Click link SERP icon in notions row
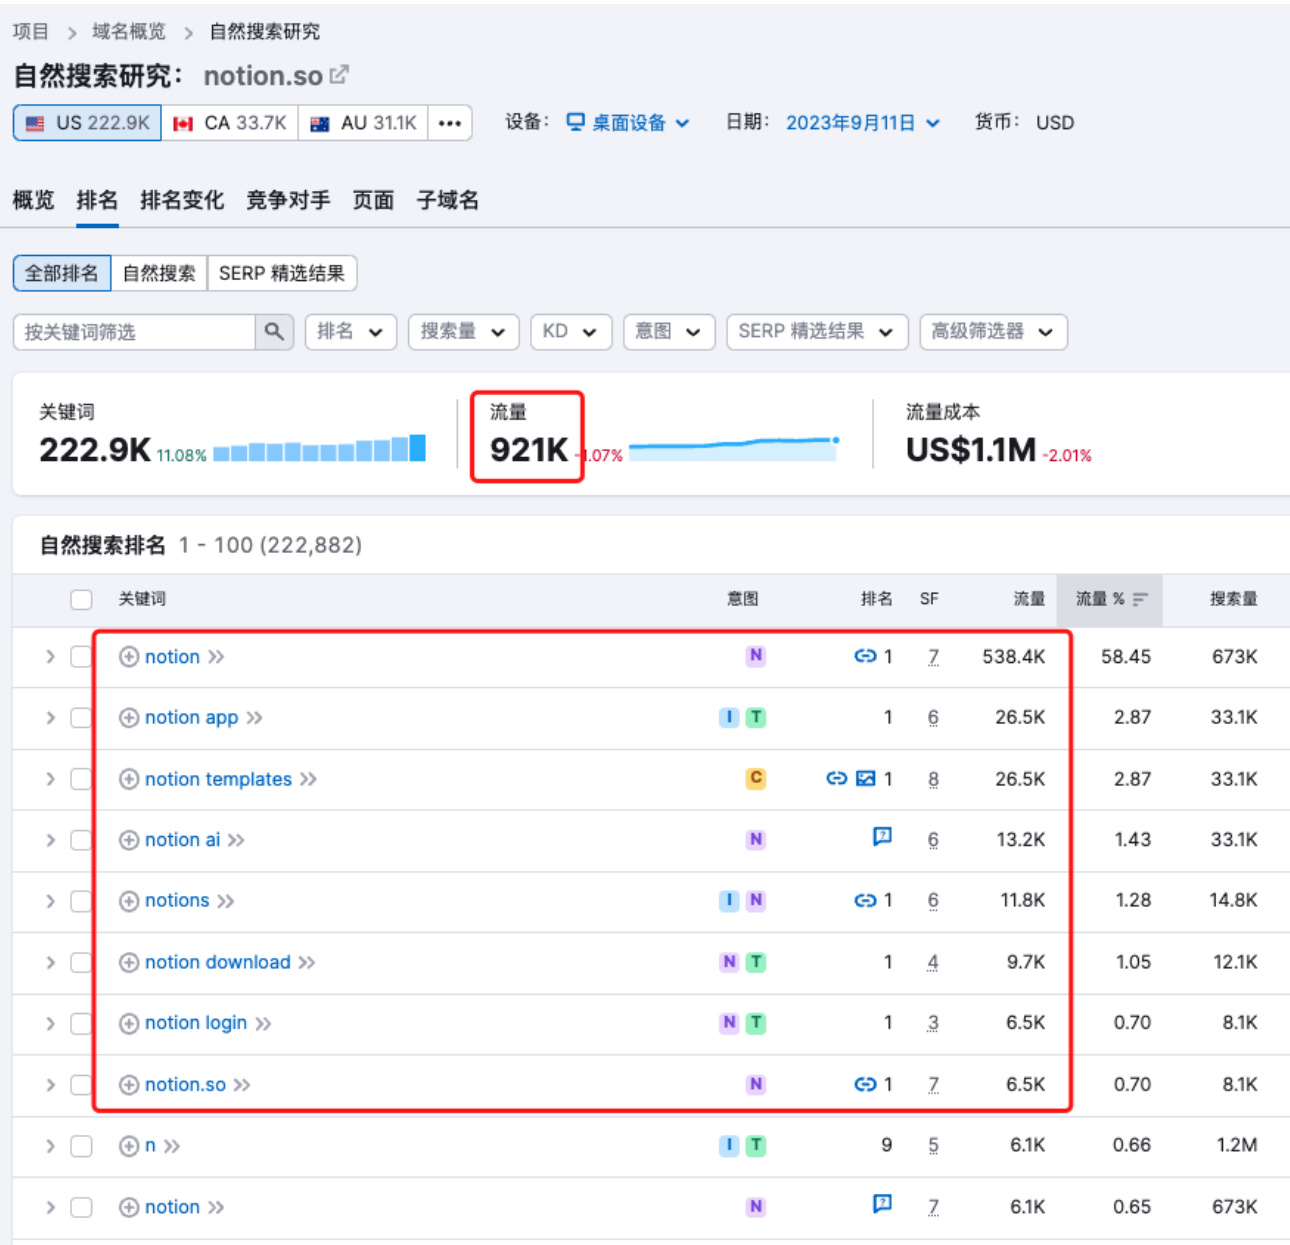The image size is (1290, 1245). point(865,900)
